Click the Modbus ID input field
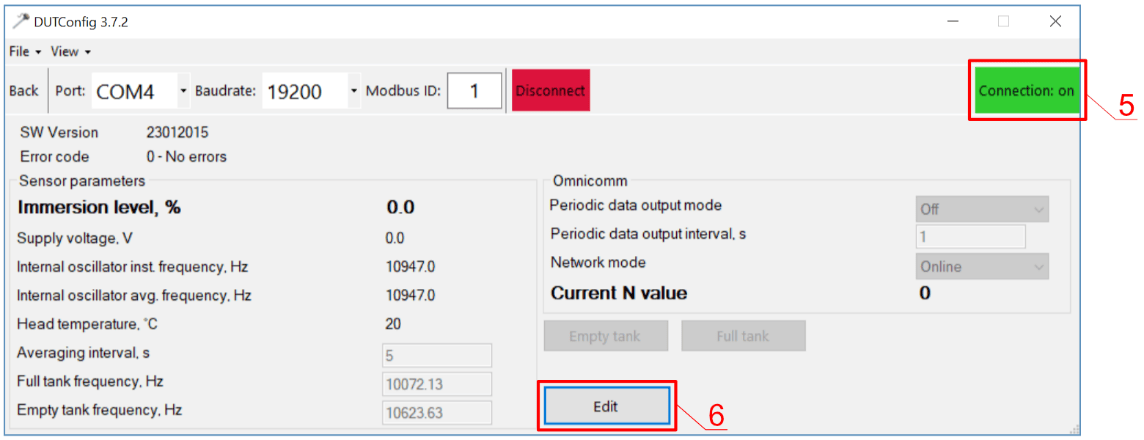This screenshot has width=1144, height=440. (474, 91)
